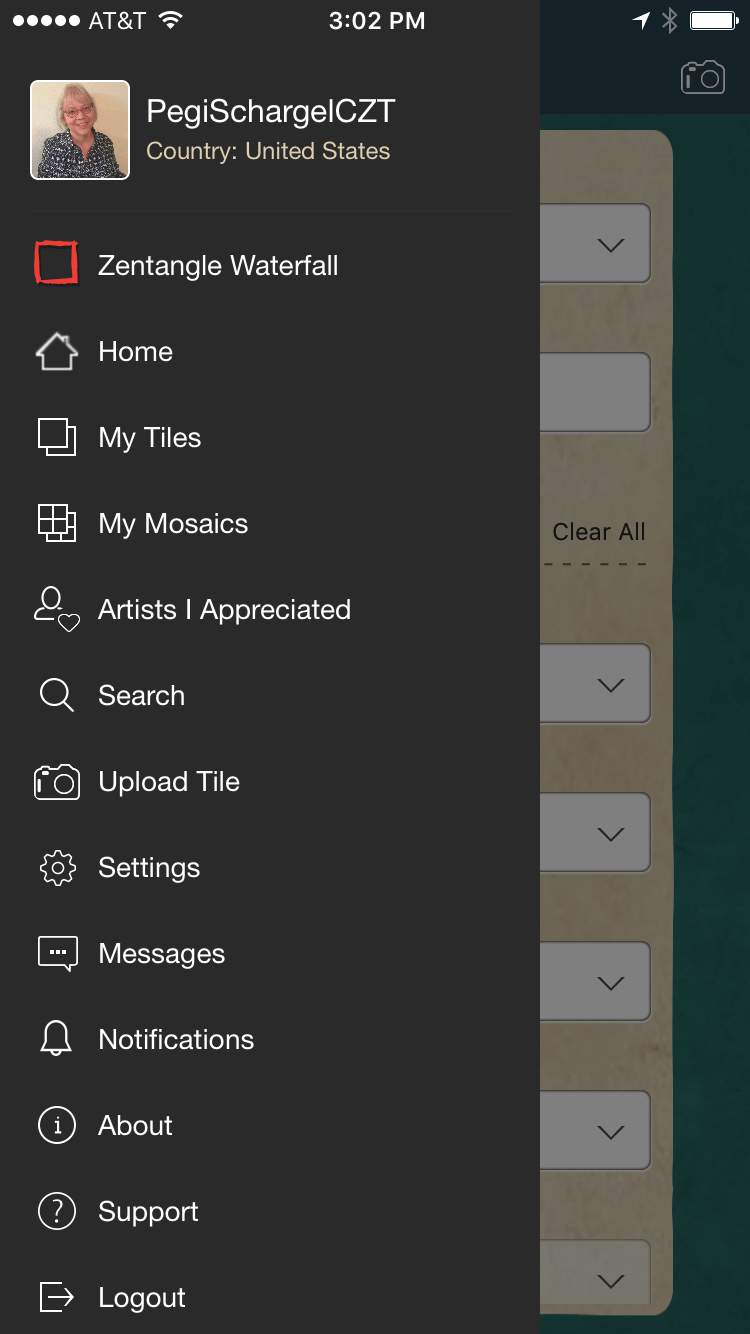Open Zentangle Waterfall via red square icon
750x1334 pixels.
pyautogui.click(x=56, y=264)
